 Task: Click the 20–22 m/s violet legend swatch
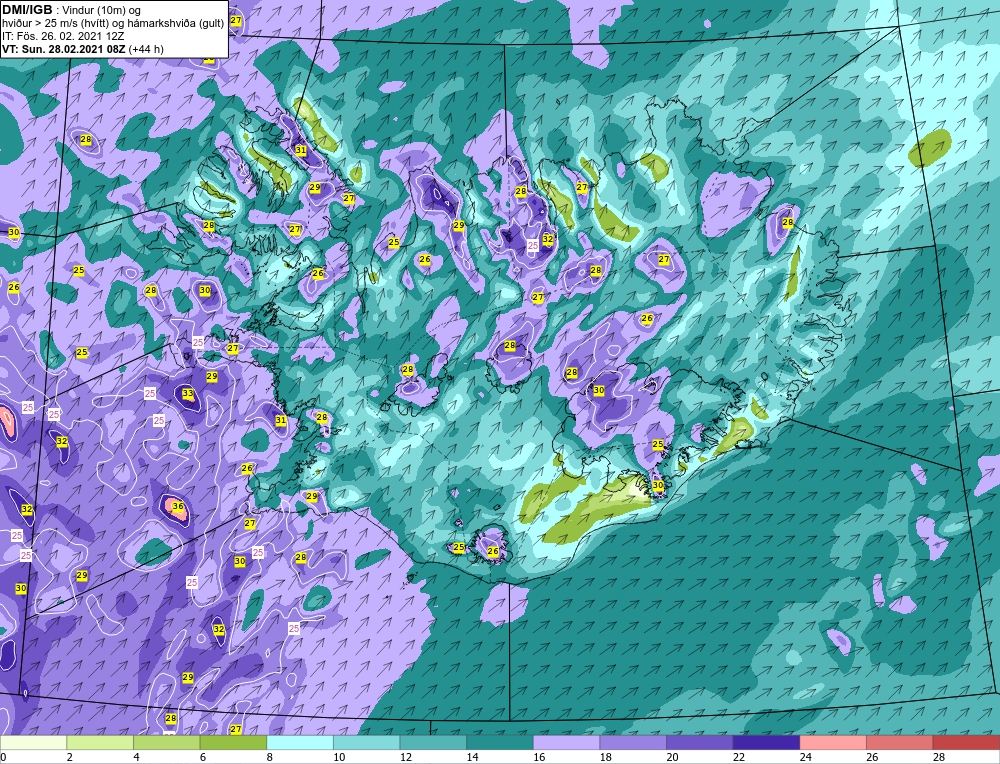coord(700,743)
